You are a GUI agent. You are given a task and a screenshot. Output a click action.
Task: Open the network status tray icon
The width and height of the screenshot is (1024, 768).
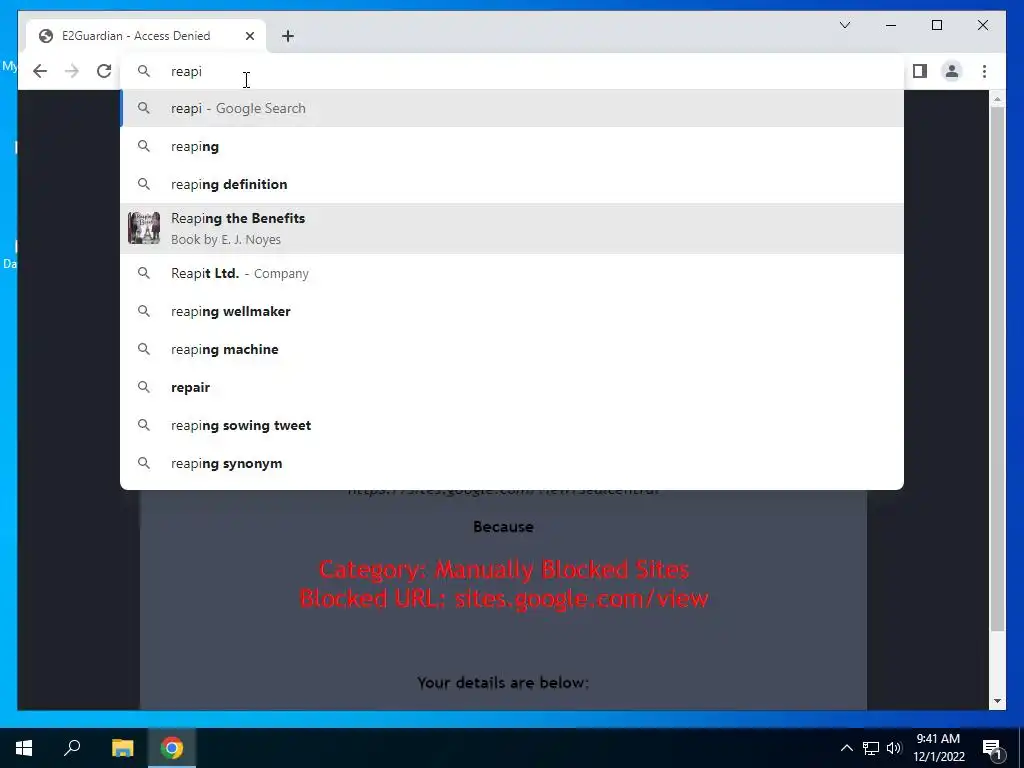point(871,748)
